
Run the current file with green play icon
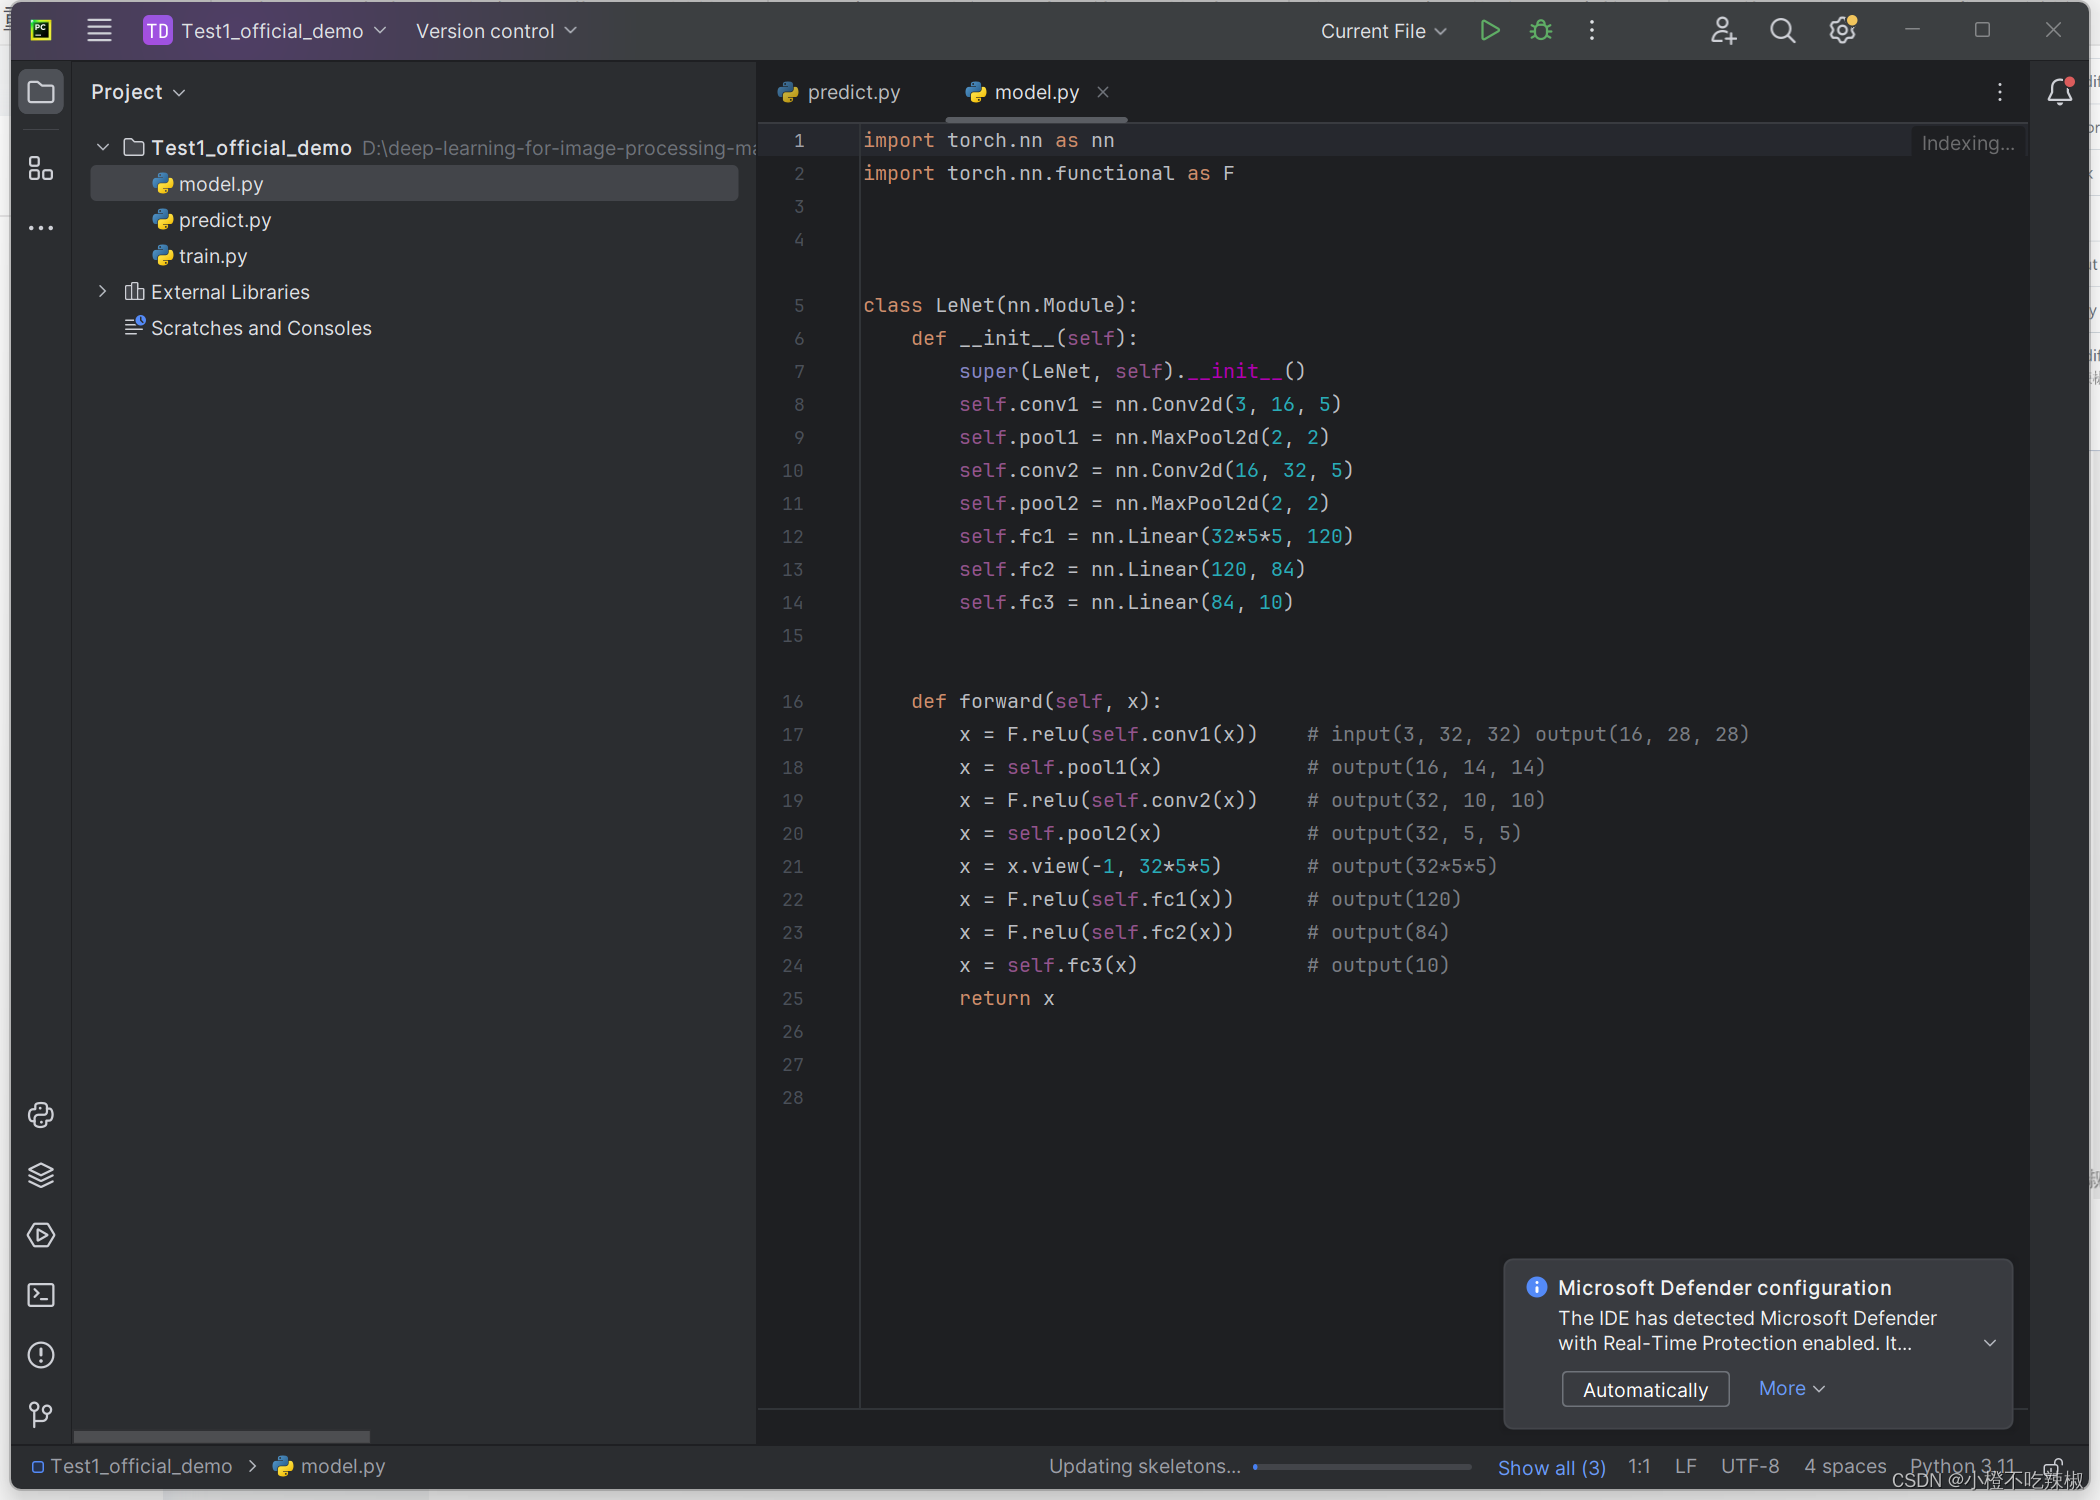(x=1489, y=31)
